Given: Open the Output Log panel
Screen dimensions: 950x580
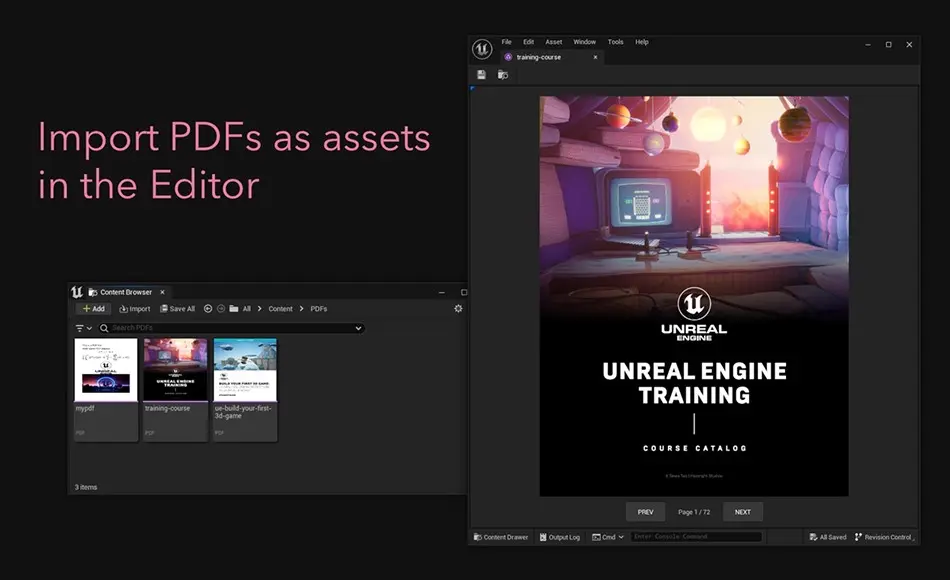Looking at the screenshot, I should point(560,536).
